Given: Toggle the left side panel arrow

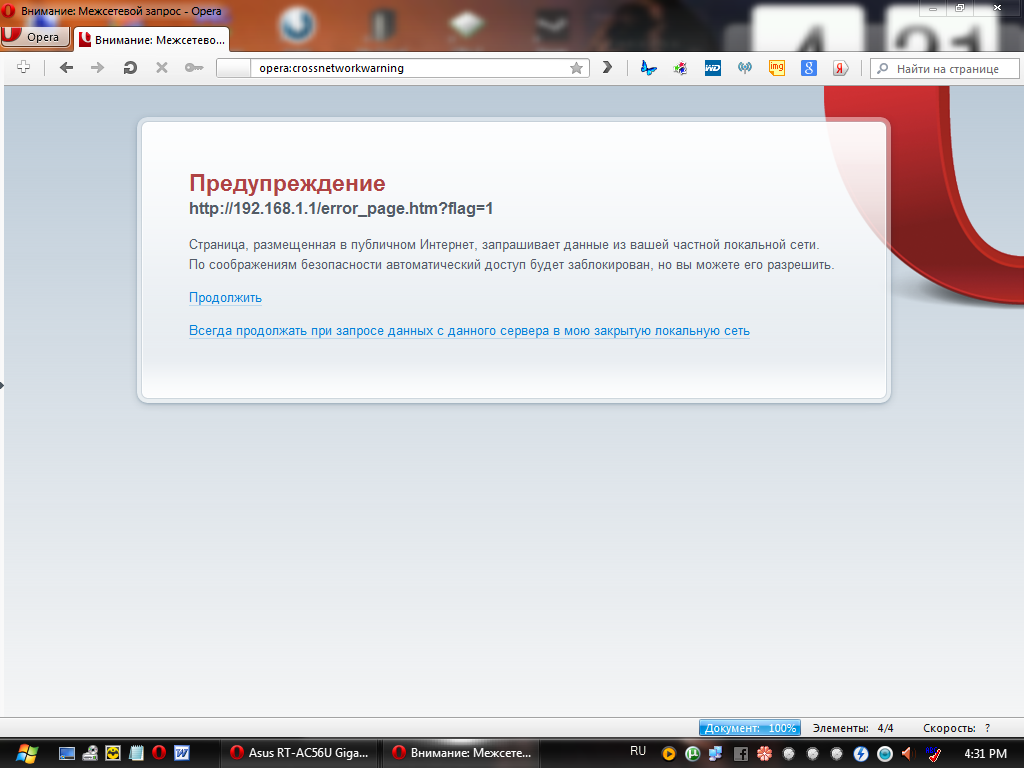Looking at the screenshot, I should (2, 385).
